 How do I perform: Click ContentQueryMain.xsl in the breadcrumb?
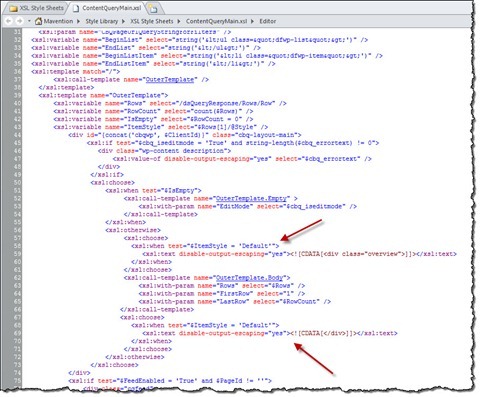pyautogui.click(x=216, y=21)
